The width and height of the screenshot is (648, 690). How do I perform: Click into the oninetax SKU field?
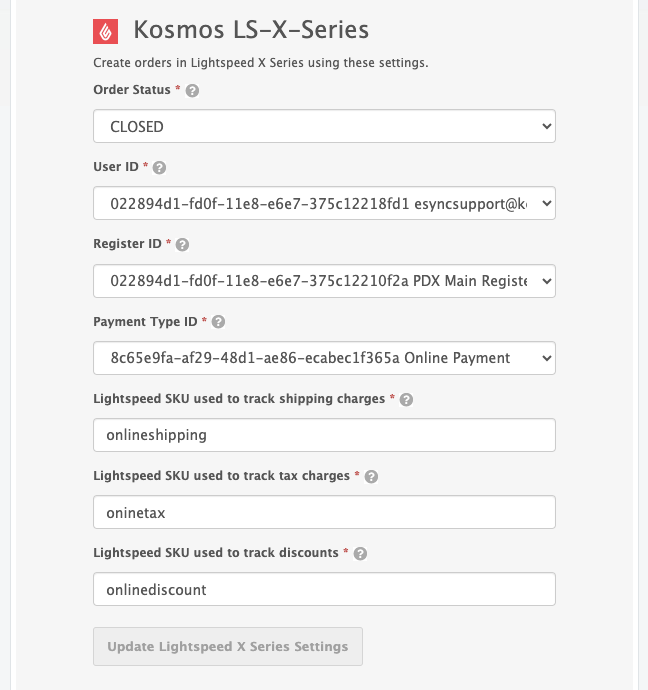click(x=324, y=512)
